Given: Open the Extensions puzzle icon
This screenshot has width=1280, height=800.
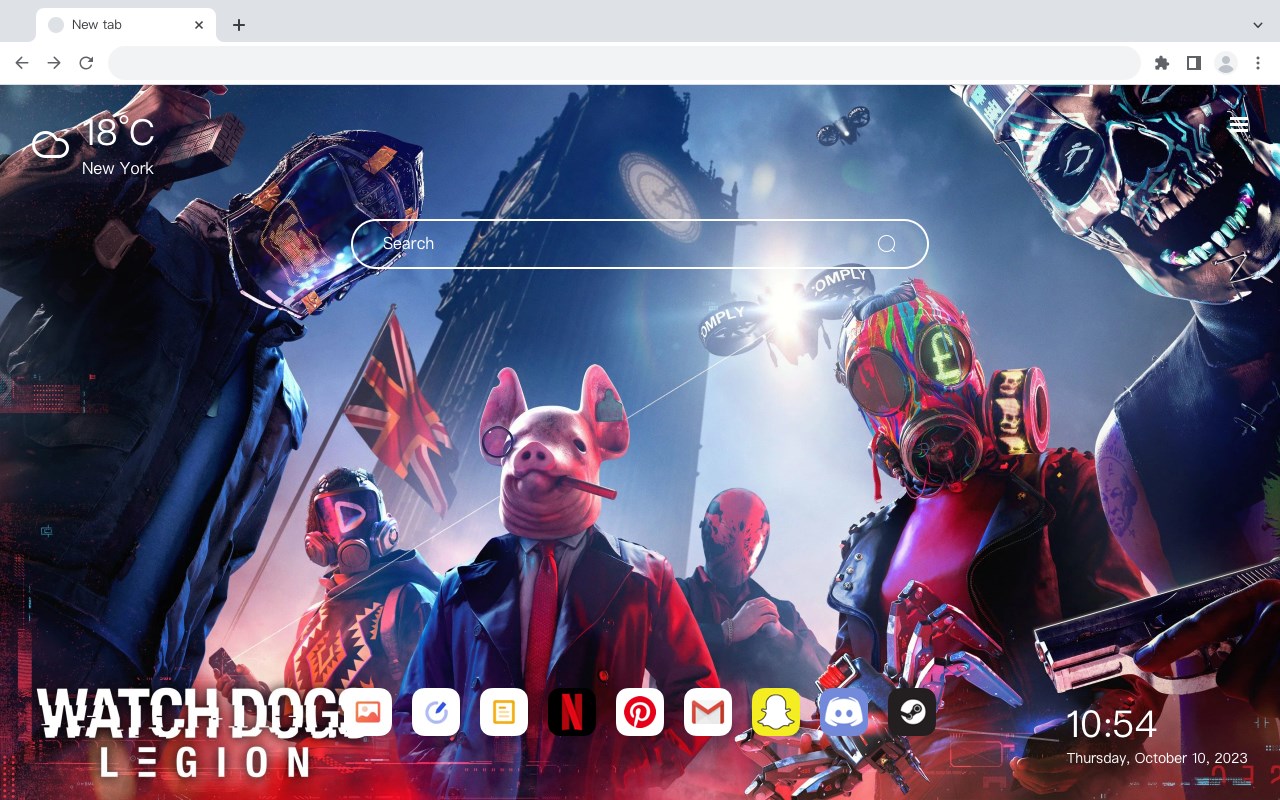Looking at the screenshot, I should pyautogui.click(x=1161, y=63).
